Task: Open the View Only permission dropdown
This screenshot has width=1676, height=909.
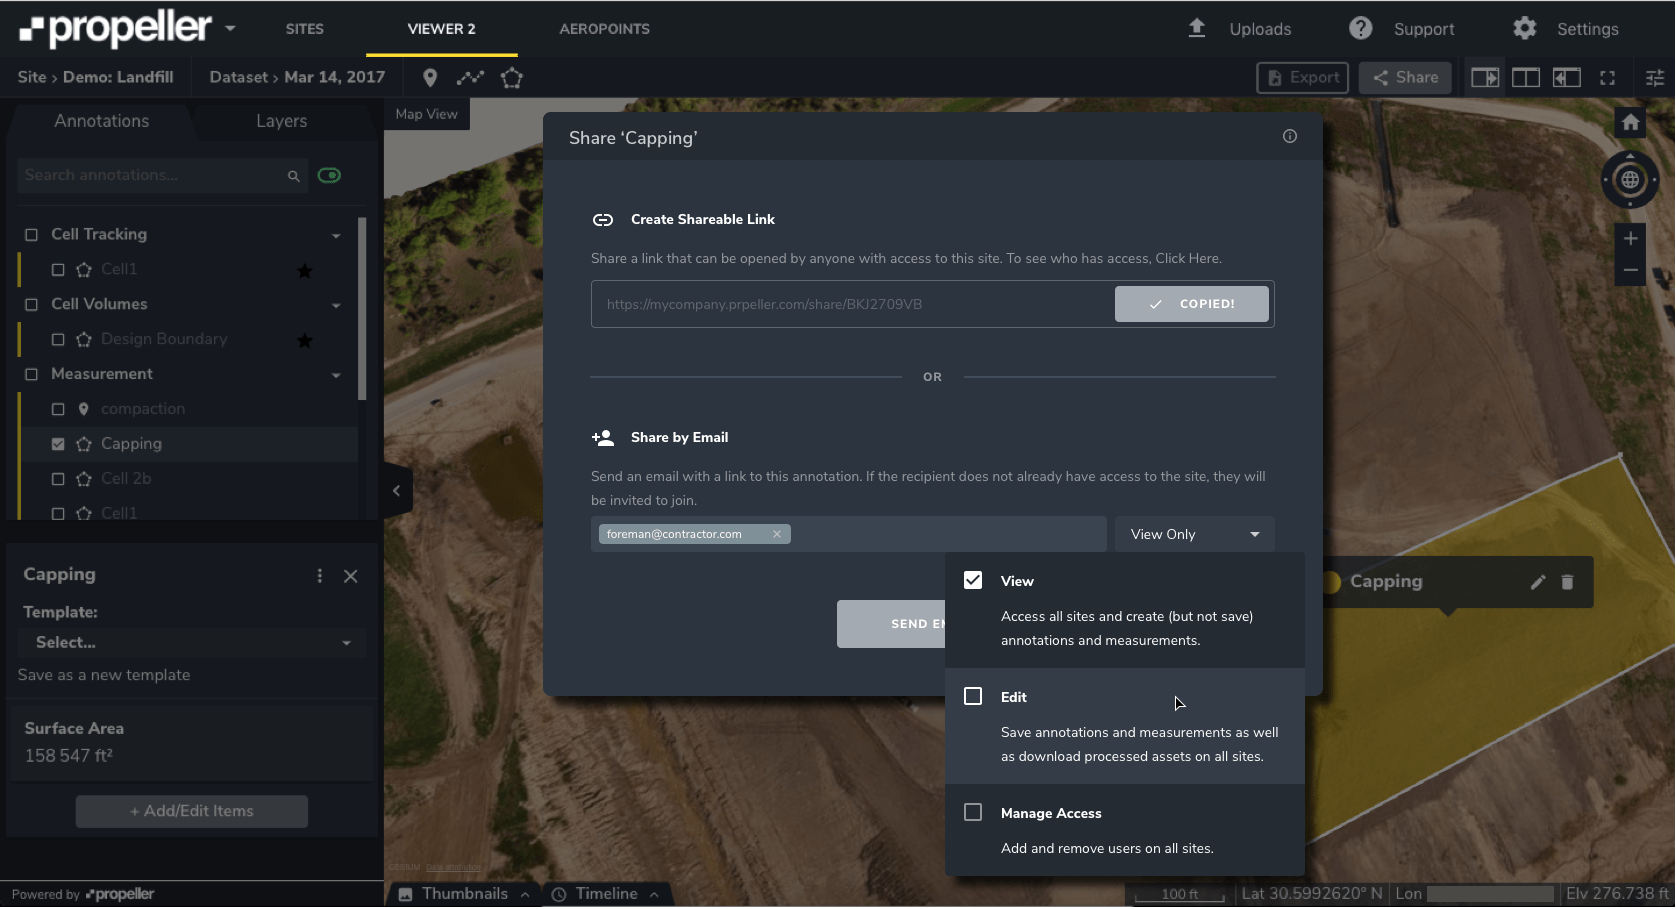Action: (1194, 533)
